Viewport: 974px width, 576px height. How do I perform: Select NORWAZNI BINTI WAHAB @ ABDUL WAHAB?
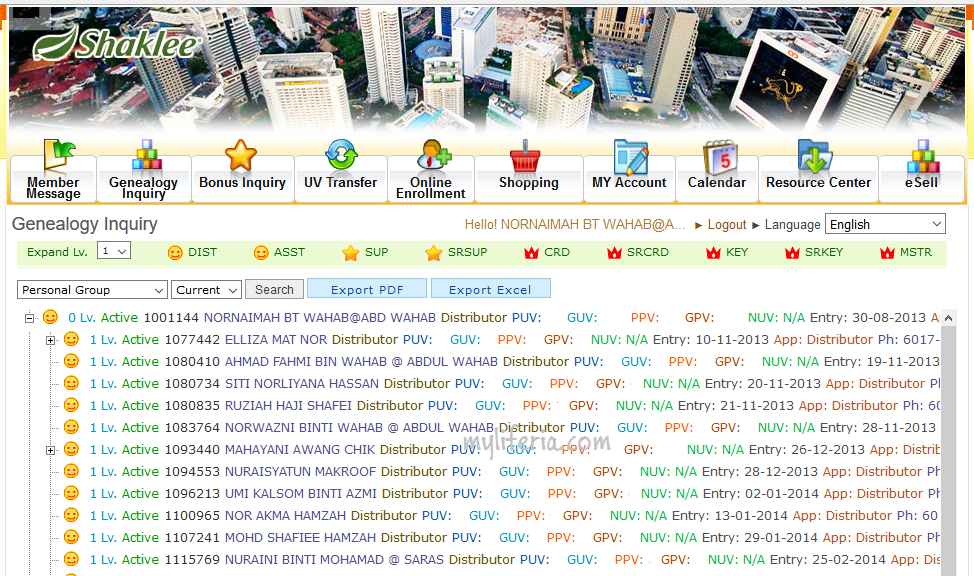[359, 427]
